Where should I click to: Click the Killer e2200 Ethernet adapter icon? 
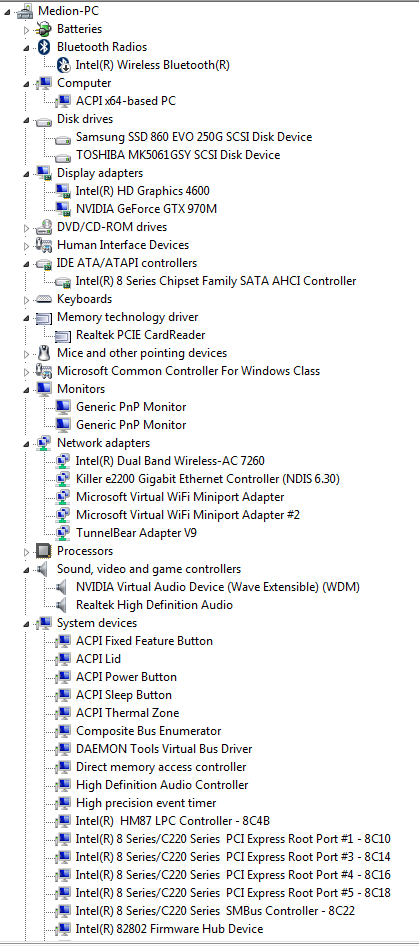(x=63, y=479)
